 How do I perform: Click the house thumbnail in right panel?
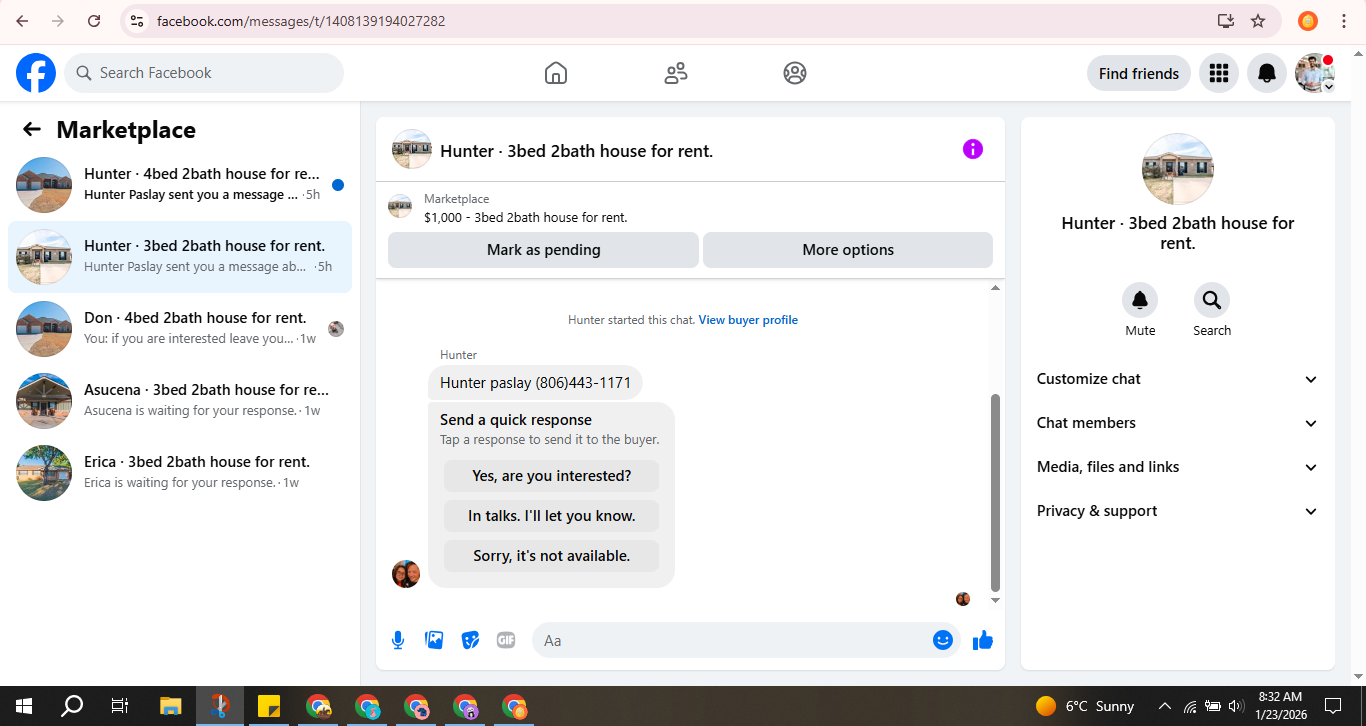coord(1178,169)
